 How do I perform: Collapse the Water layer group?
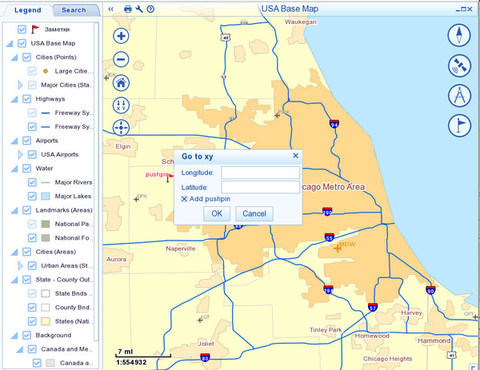click(14, 169)
